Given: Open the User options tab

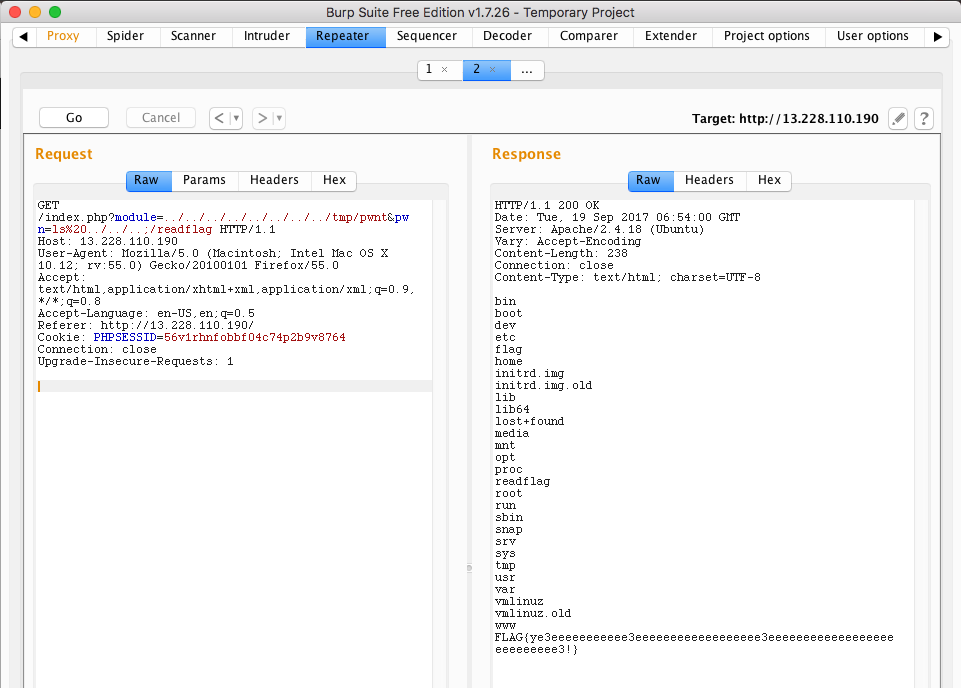Looking at the screenshot, I should [x=873, y=36].
